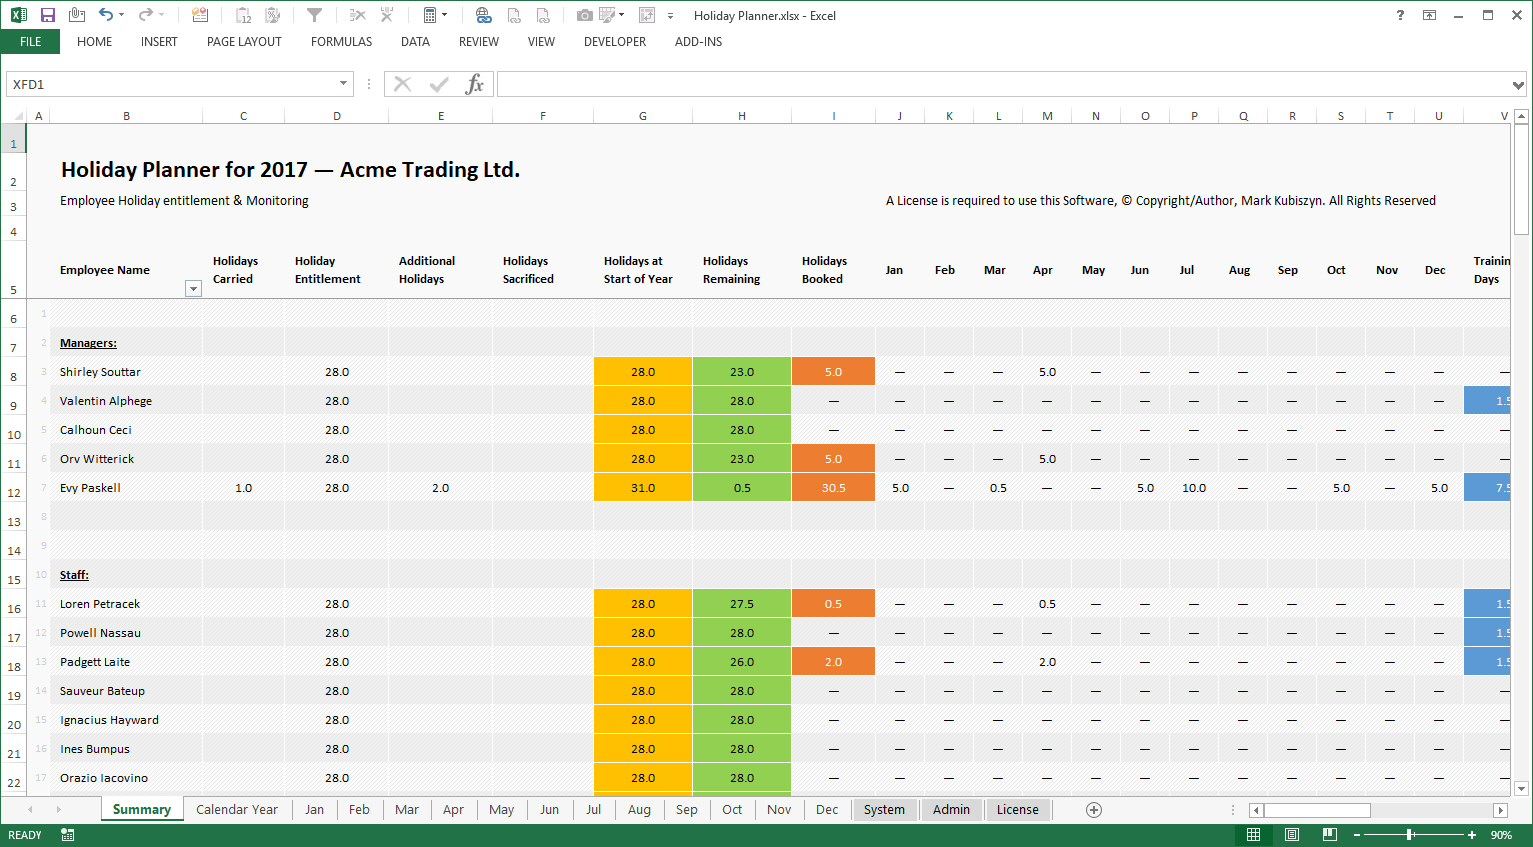Screen dimensions: 1533x847
Task: Select the Admin sheet tab
Action: click(x=951, y=810)
